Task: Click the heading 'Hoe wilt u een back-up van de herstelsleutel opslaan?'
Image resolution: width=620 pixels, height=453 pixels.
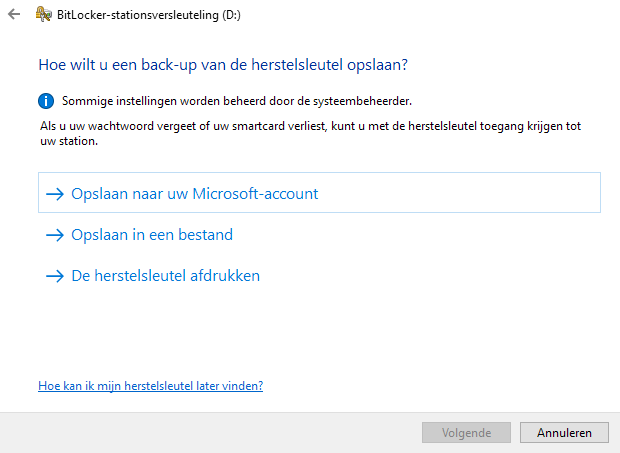Action: click(223, 65)
